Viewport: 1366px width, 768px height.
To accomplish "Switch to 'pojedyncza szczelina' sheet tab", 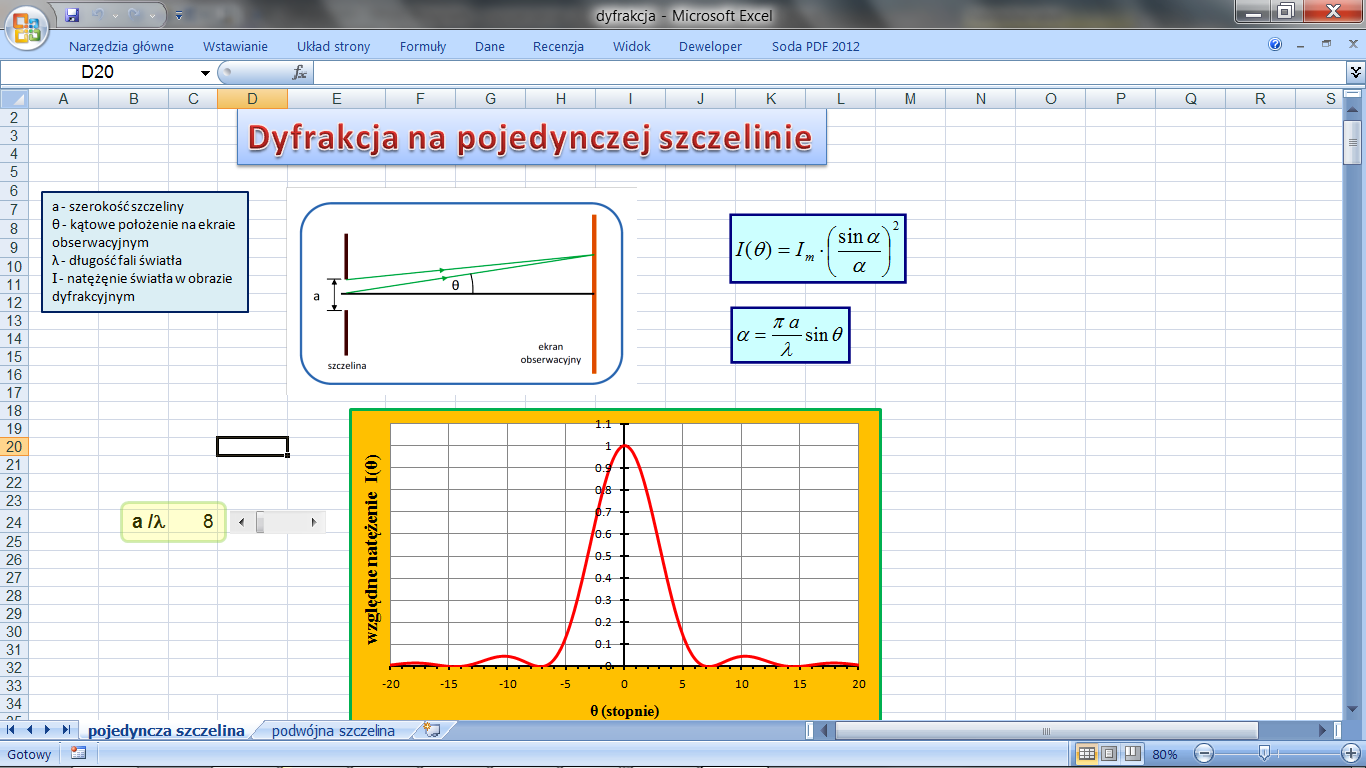I will click(166, 730).
